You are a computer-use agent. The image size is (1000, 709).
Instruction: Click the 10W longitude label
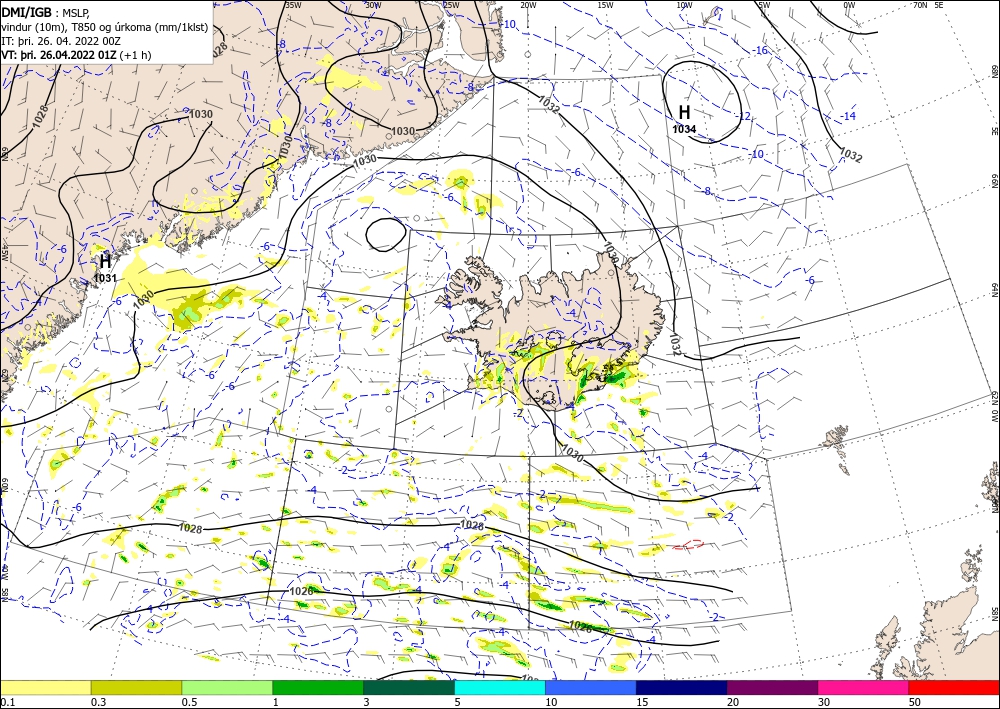[x=684, y=4]
